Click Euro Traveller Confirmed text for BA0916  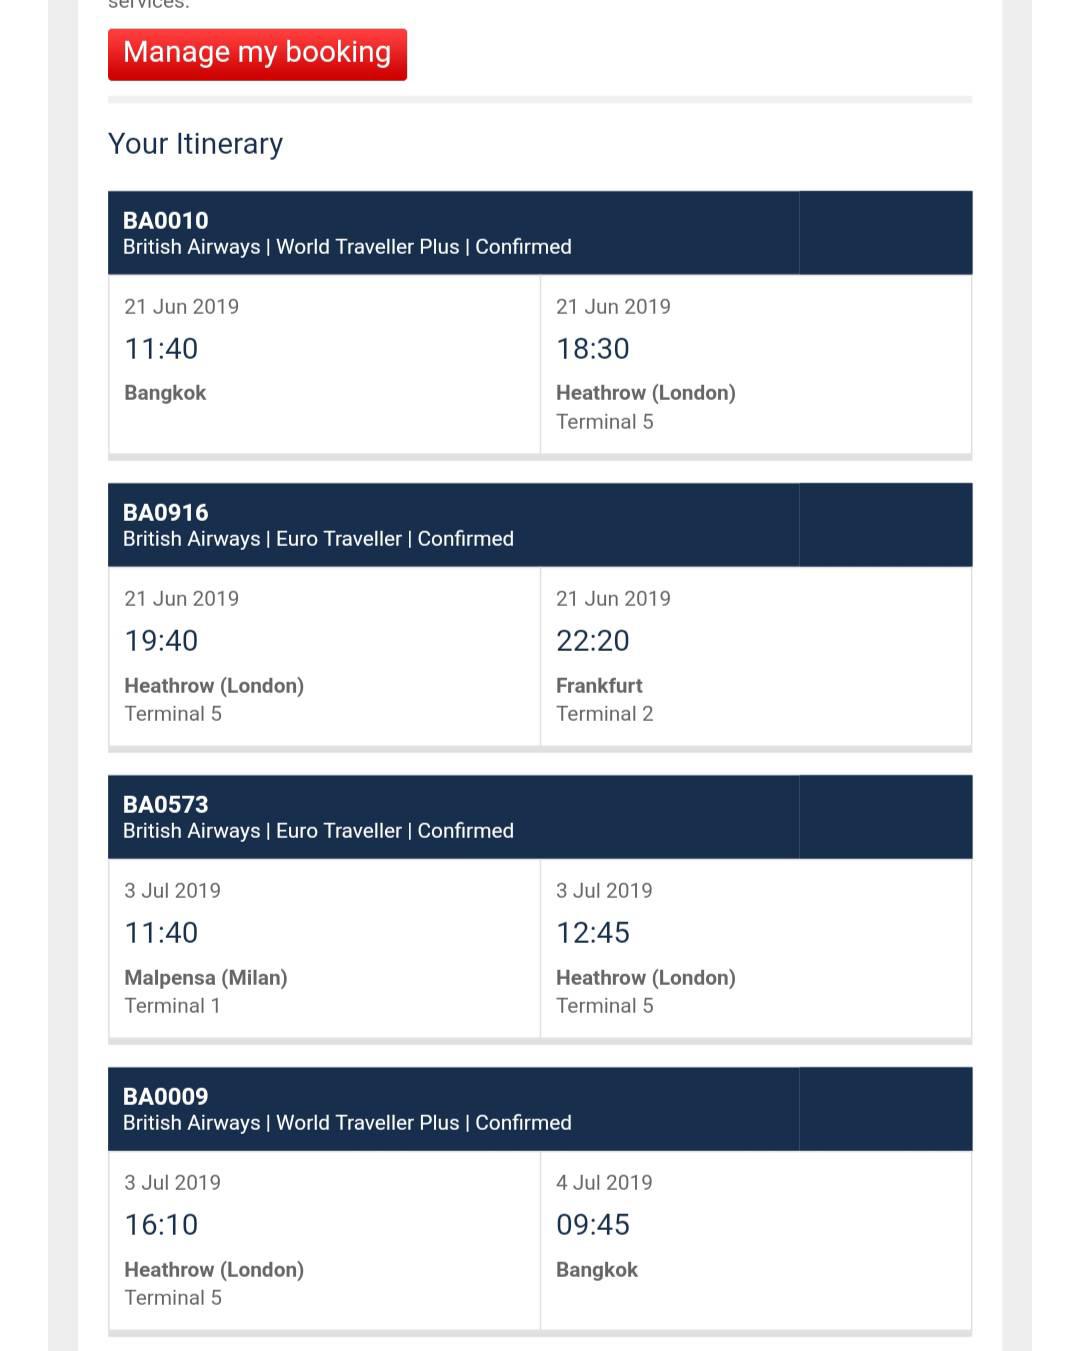(x=395, y=539)
